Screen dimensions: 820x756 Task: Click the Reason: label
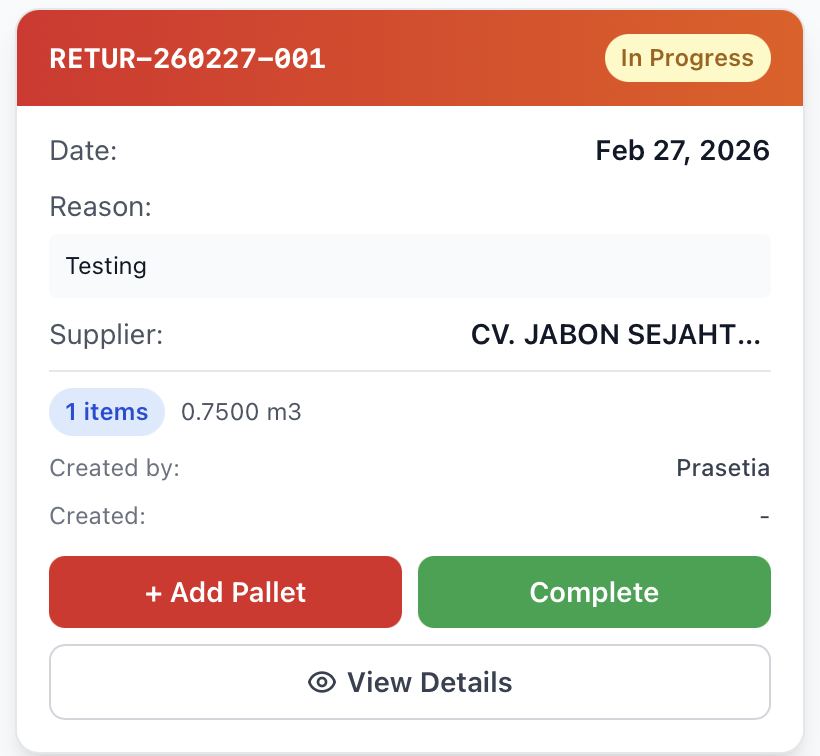click(100, 207)
